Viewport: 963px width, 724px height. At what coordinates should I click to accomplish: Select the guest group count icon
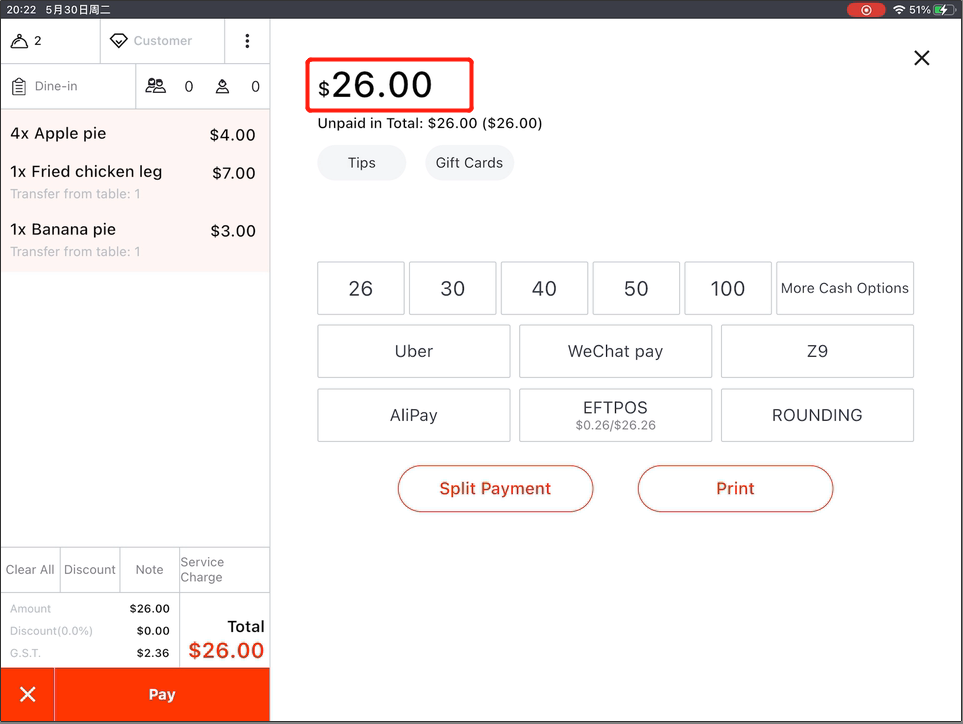click(156, 86)
